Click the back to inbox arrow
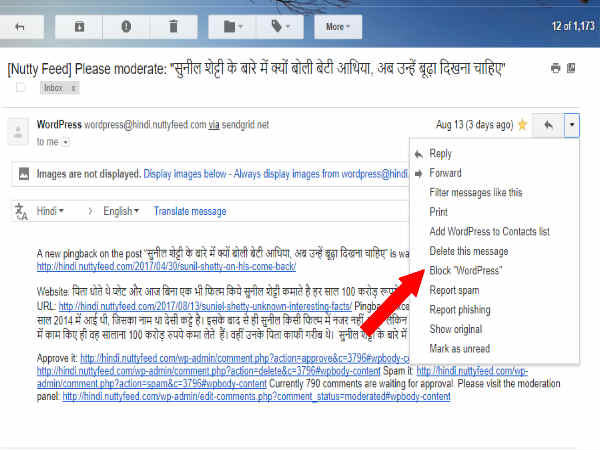The image size is (600, 450). [20, 27]
